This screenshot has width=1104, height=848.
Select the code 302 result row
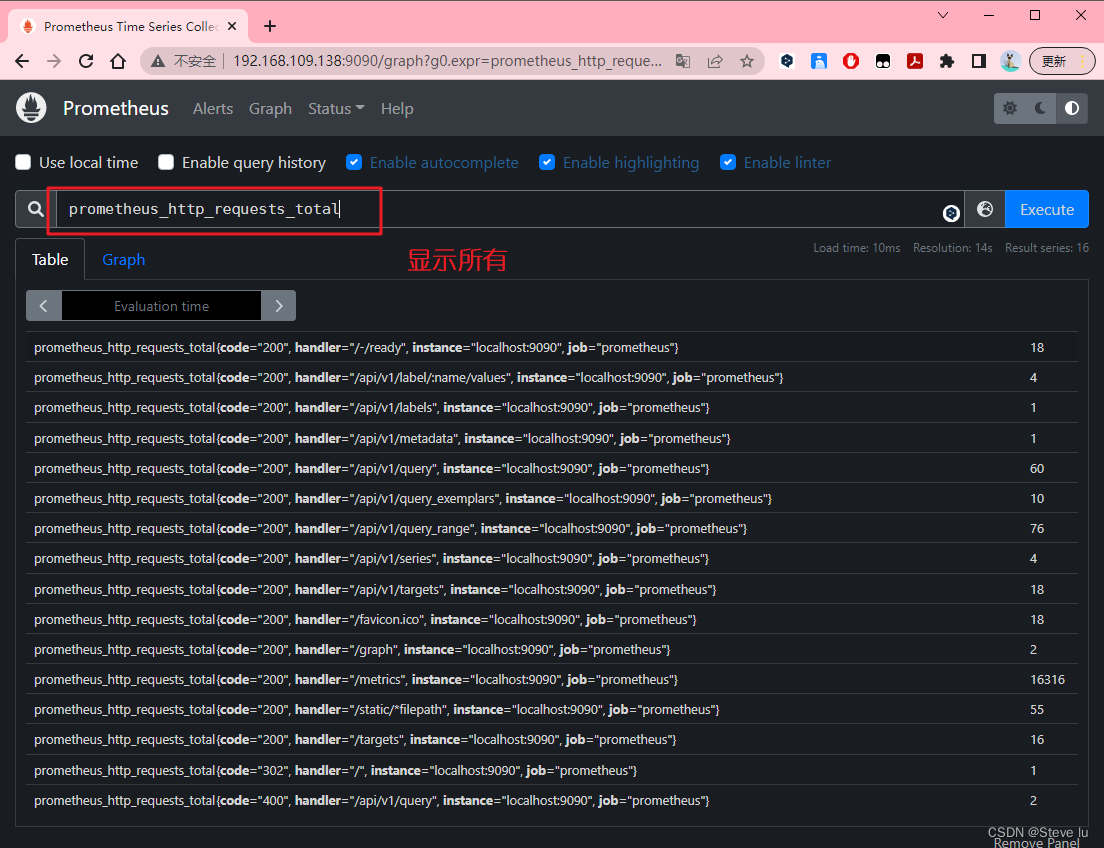pos(552,771)
